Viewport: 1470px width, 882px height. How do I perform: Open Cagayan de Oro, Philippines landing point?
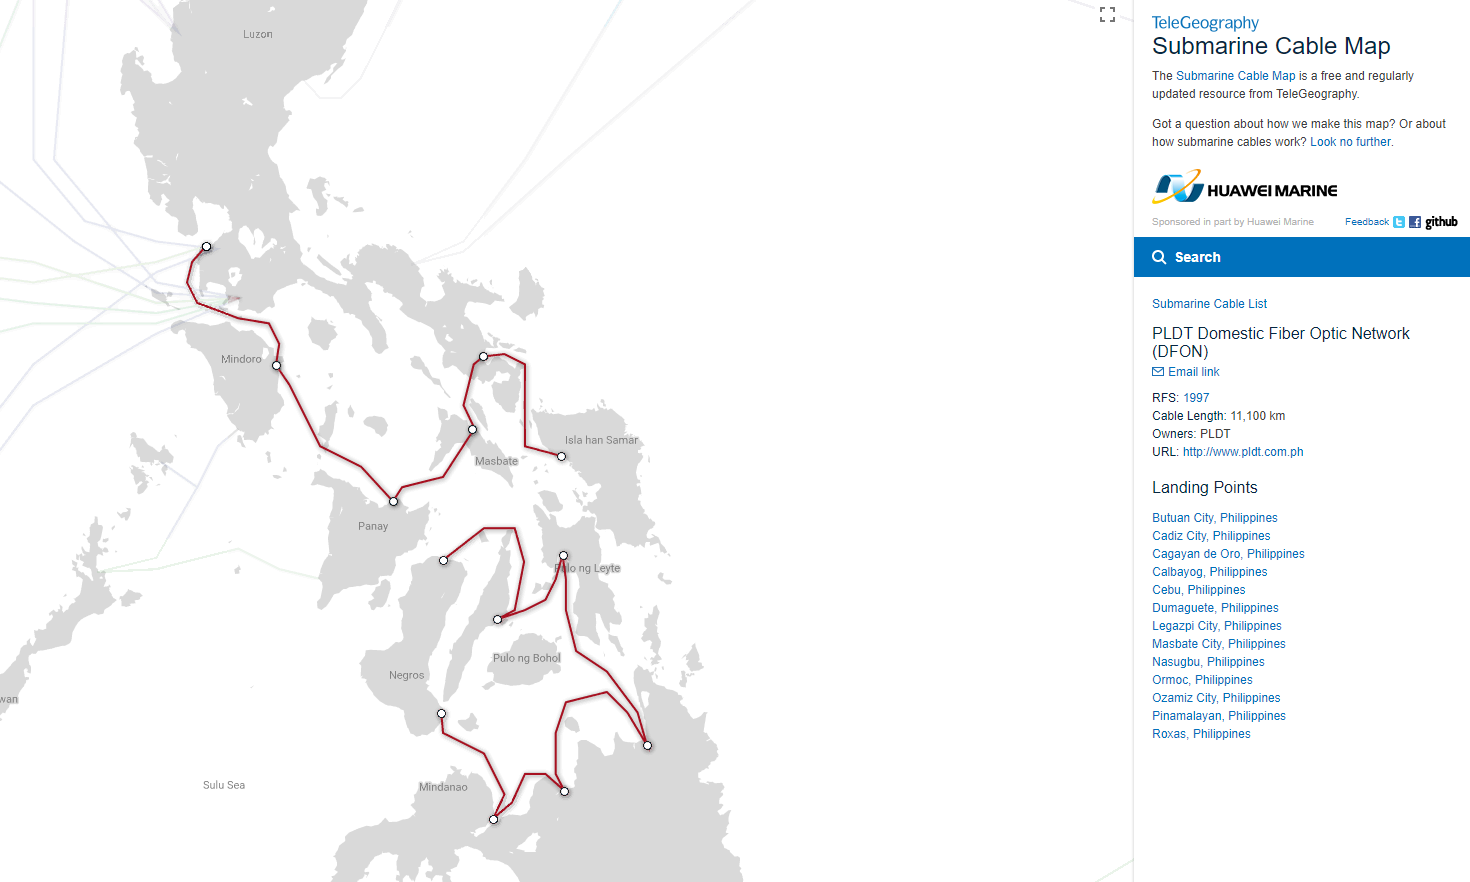click(1228, 554)
